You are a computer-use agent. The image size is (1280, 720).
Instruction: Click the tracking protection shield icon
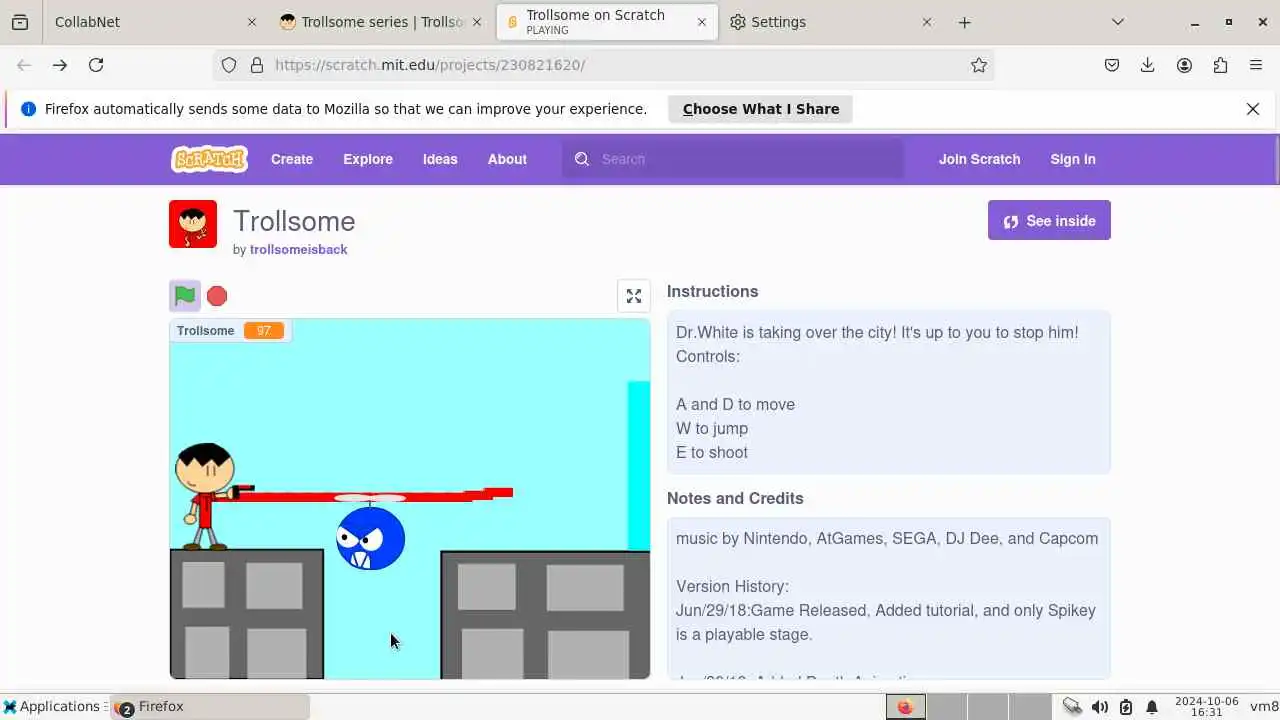(229, 65)
